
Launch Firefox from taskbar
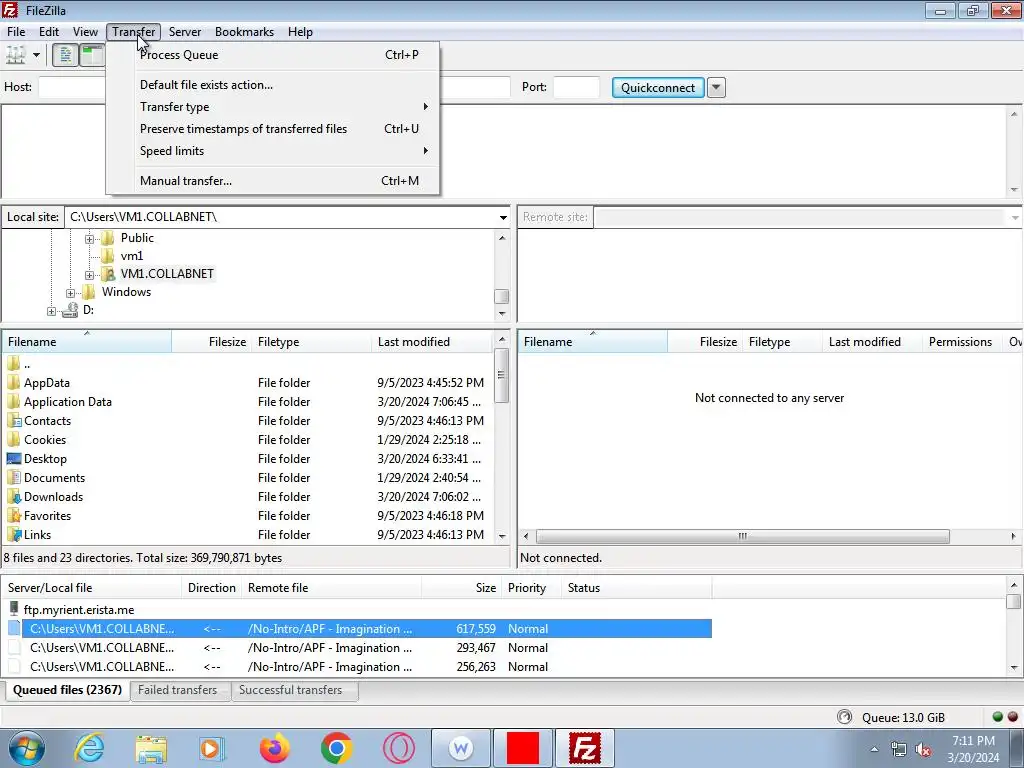coord(274,748)
